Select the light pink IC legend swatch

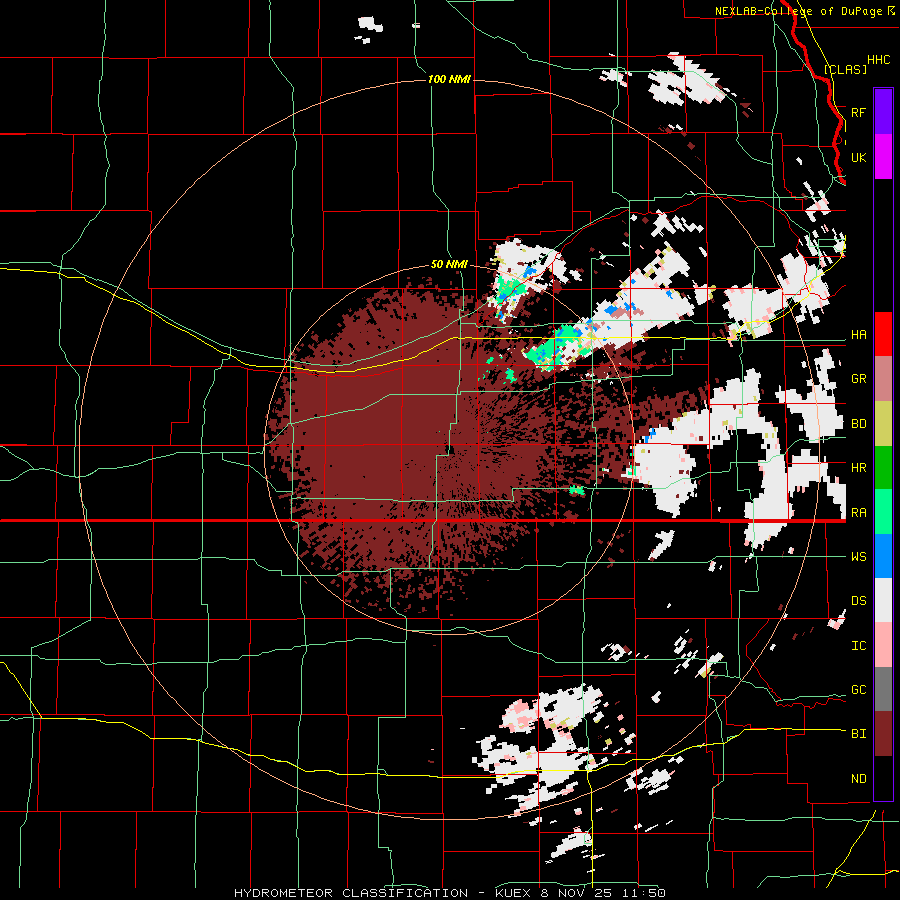(x=883, y=645)
